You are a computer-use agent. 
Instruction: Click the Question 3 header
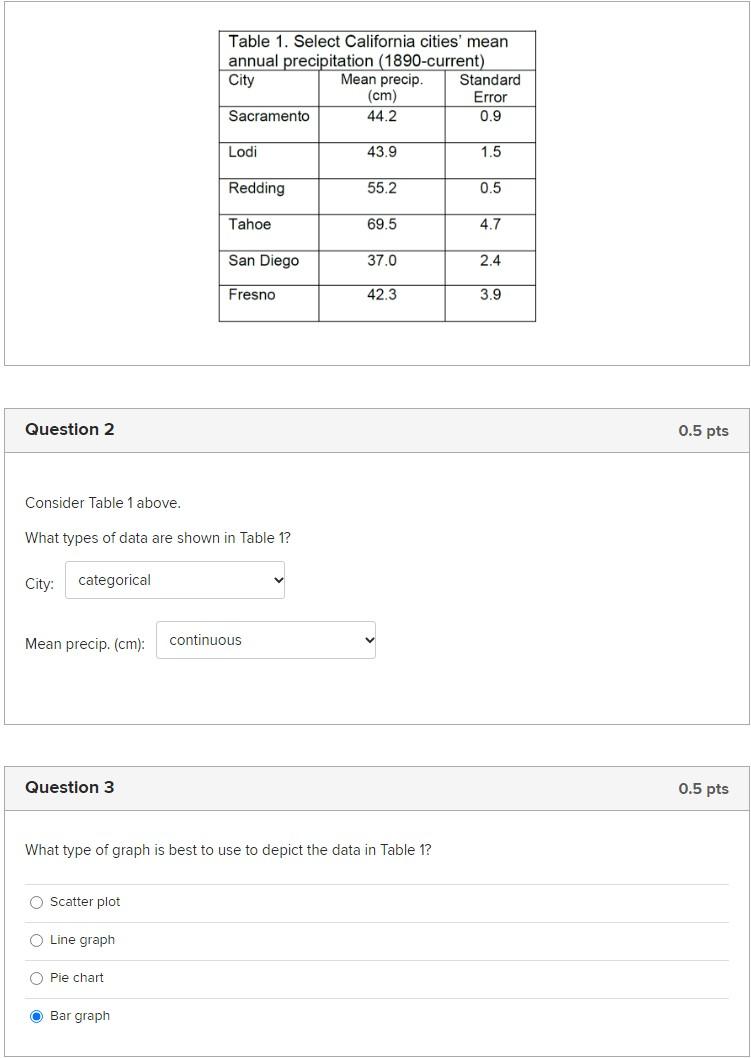pyautogui.click(x=70, y=787)
